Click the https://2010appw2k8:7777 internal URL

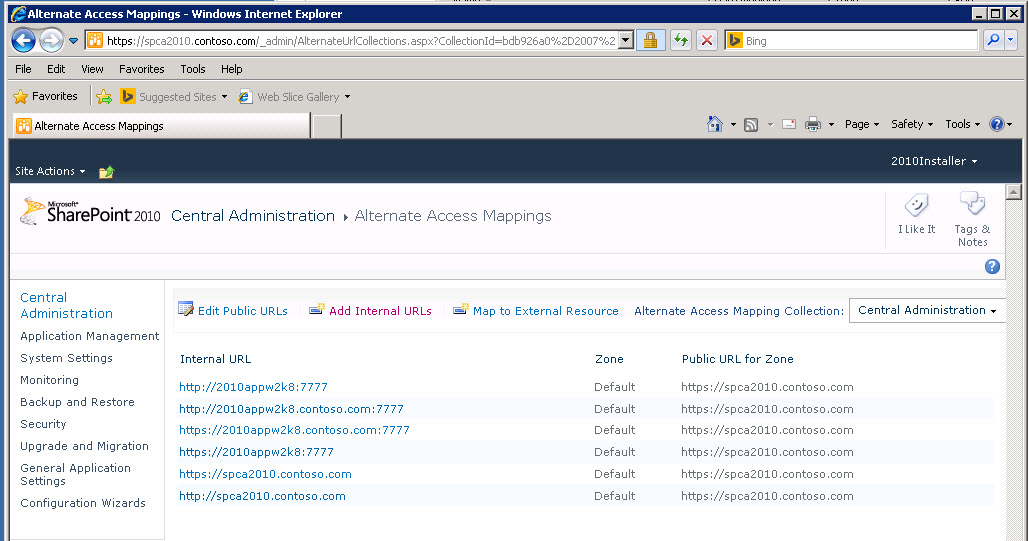256,452
